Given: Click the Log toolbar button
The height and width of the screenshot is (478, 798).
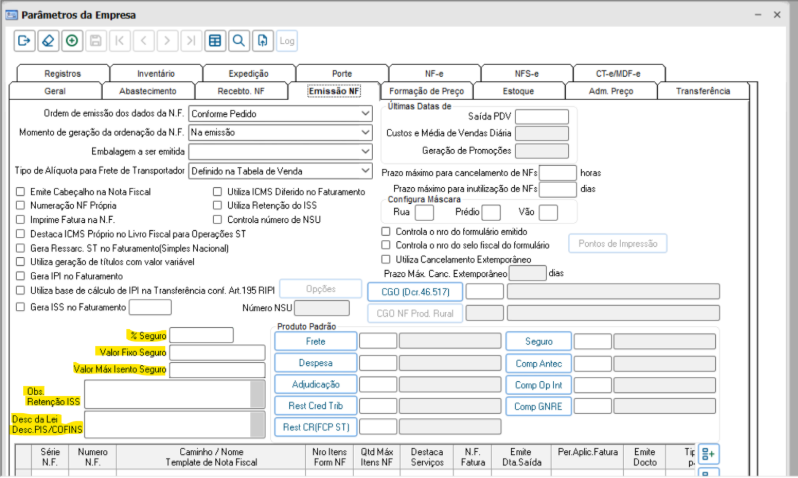Looking at the screenshot, I should [287, 41].
